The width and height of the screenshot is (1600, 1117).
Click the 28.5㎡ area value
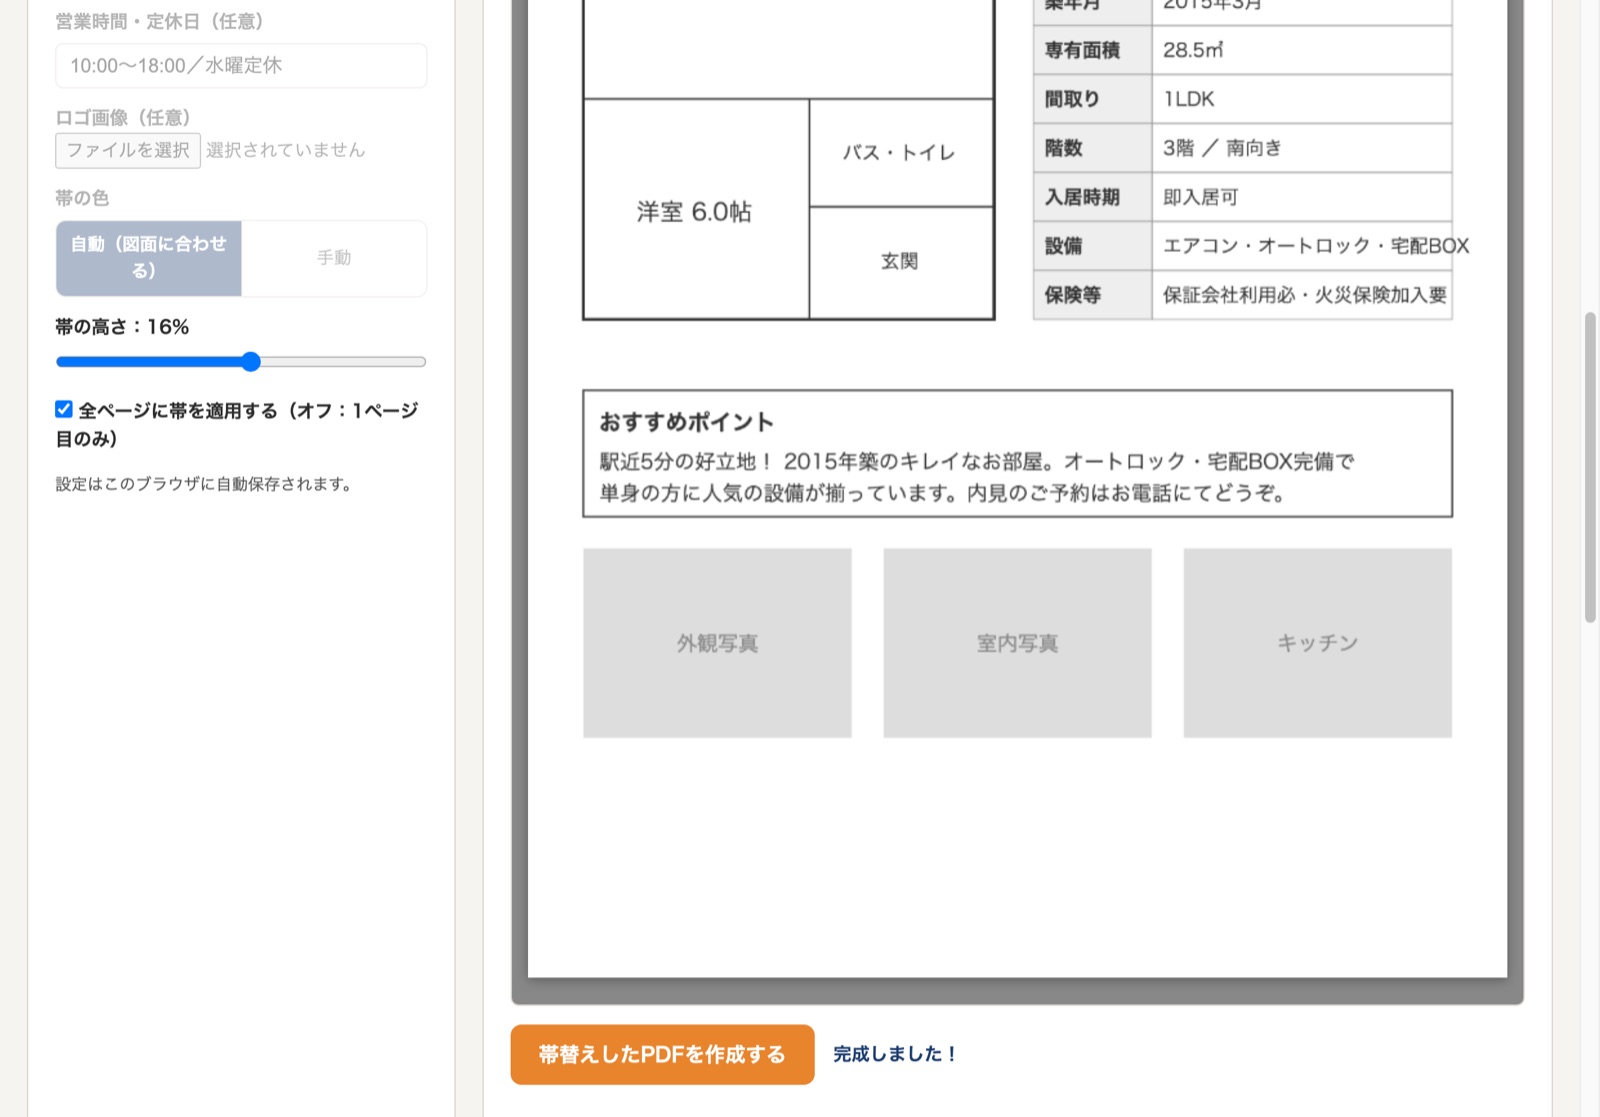tap(1193, 50)
